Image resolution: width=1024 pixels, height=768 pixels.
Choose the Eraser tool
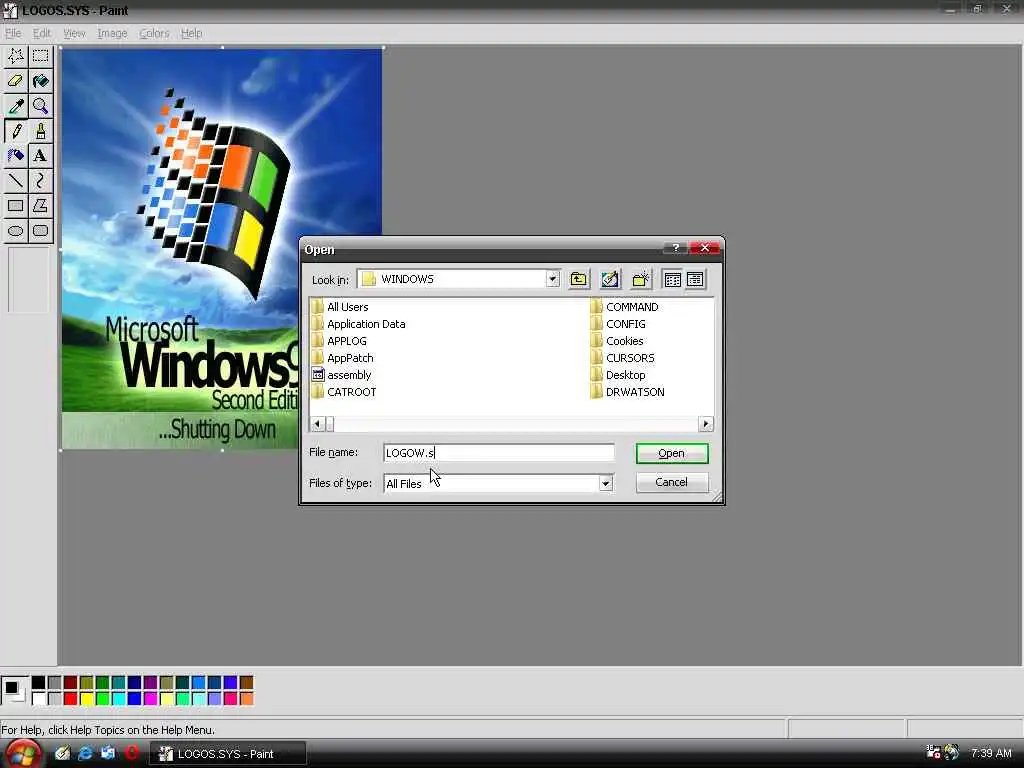click(x=16, y=81)
